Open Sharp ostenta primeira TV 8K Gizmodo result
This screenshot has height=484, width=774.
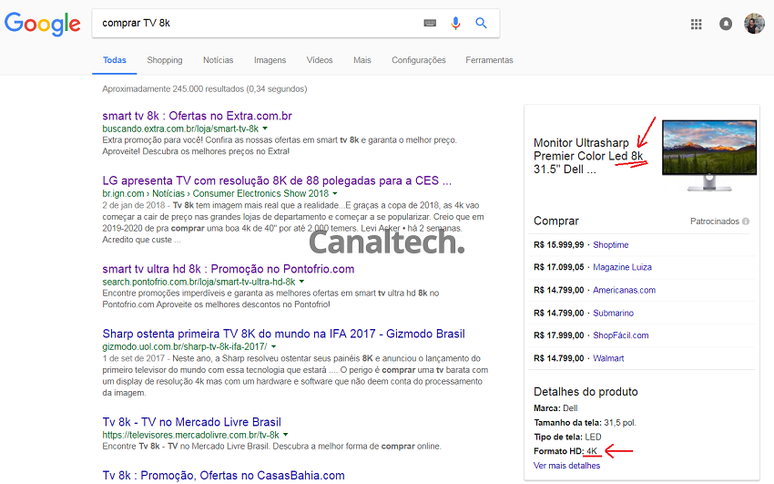pyautogui.click(x=284, y=334)
